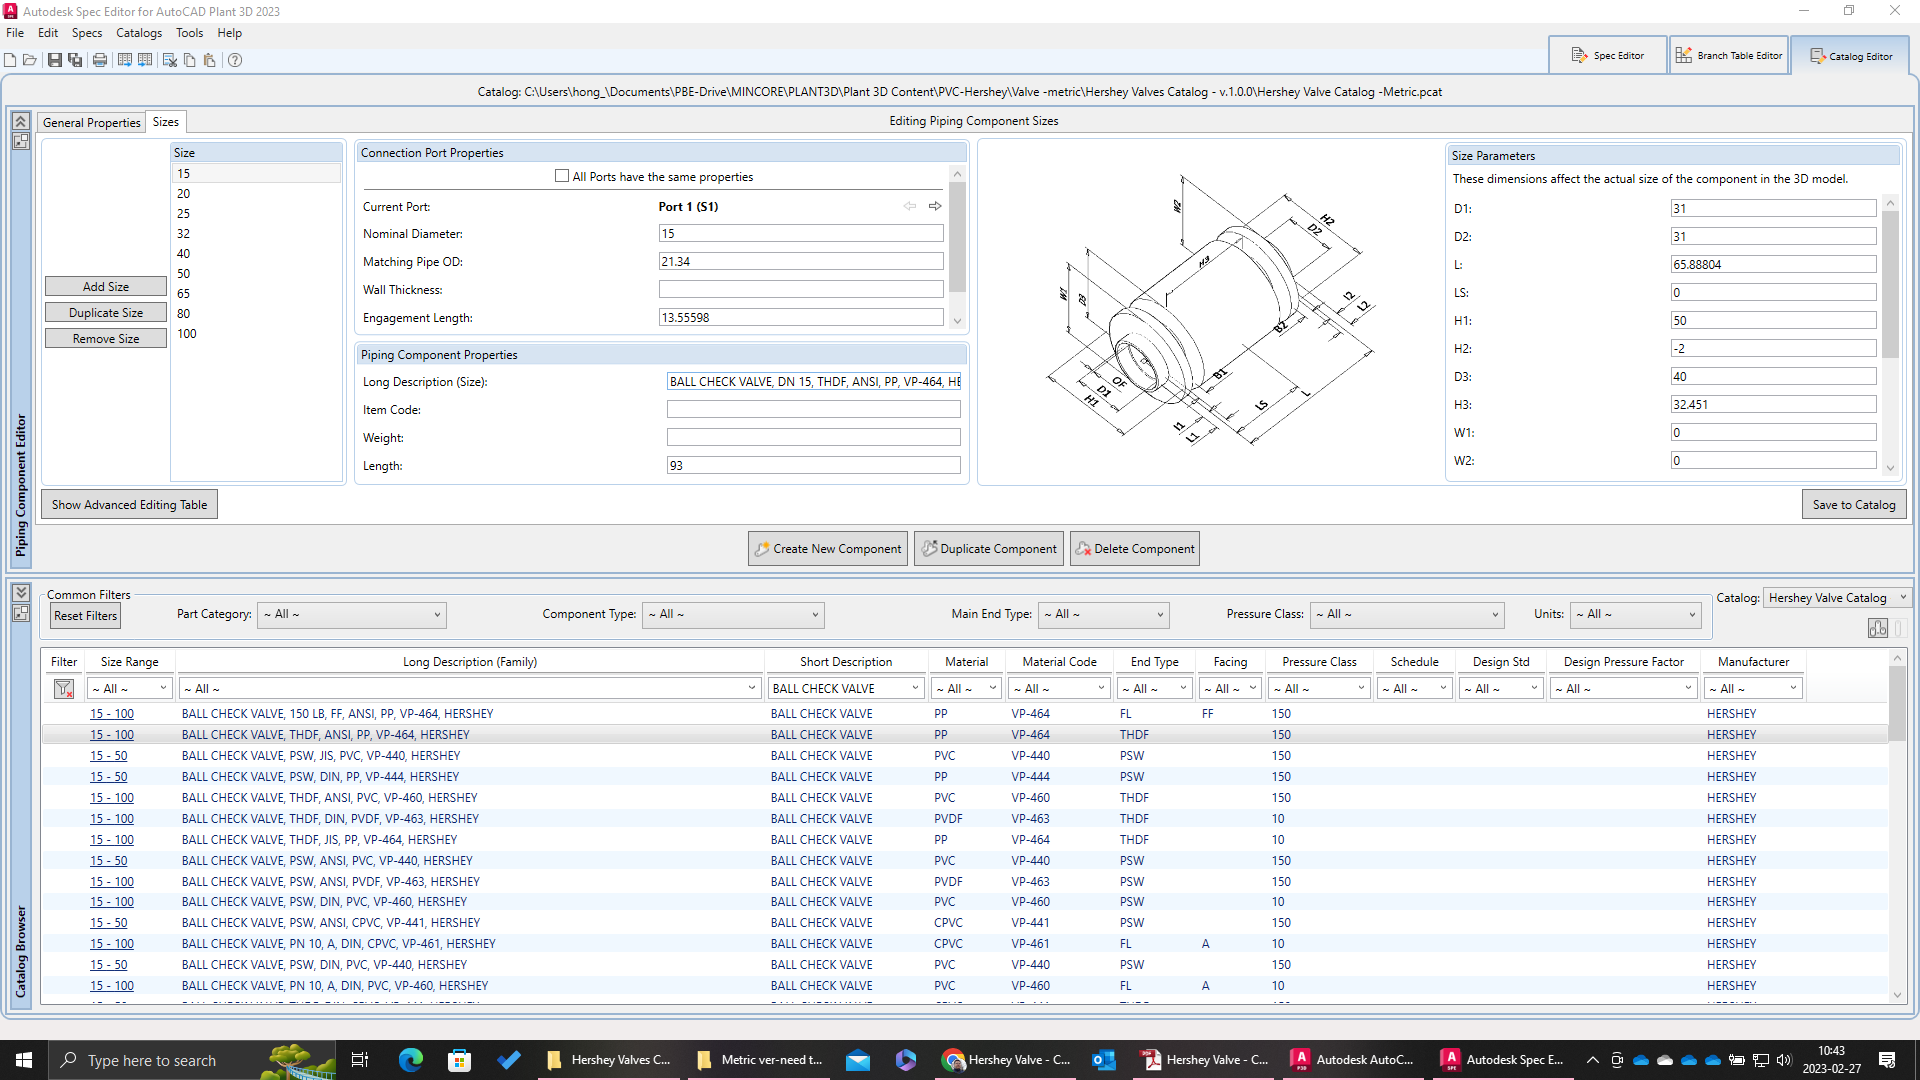Click the filter funnel icon in table

point(64,689)
